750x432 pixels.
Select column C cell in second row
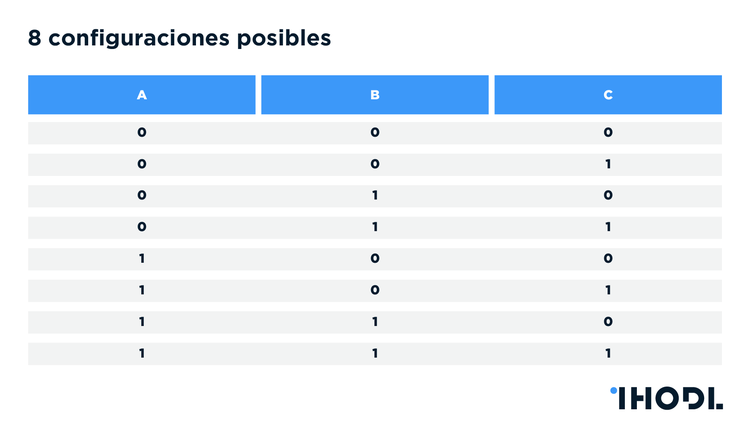tap(608, 164)
